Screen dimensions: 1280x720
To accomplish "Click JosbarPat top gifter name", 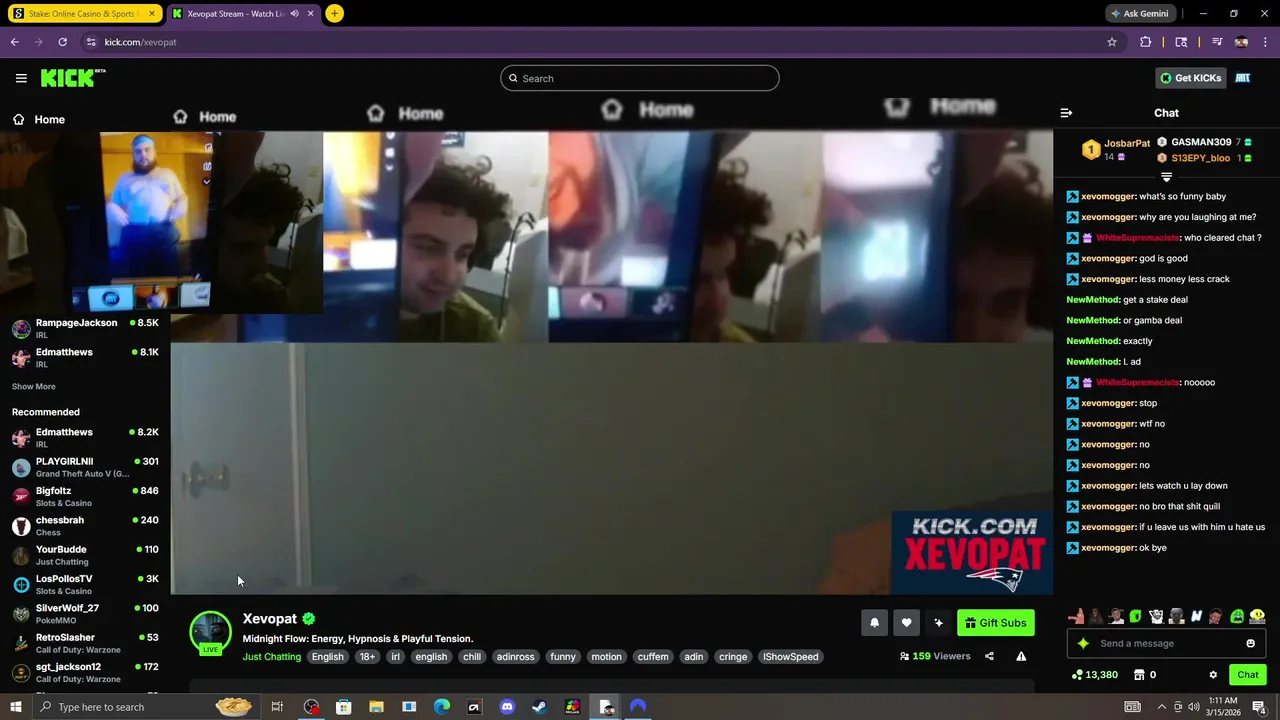I will pyautogui.click(x=1127, y=143).
